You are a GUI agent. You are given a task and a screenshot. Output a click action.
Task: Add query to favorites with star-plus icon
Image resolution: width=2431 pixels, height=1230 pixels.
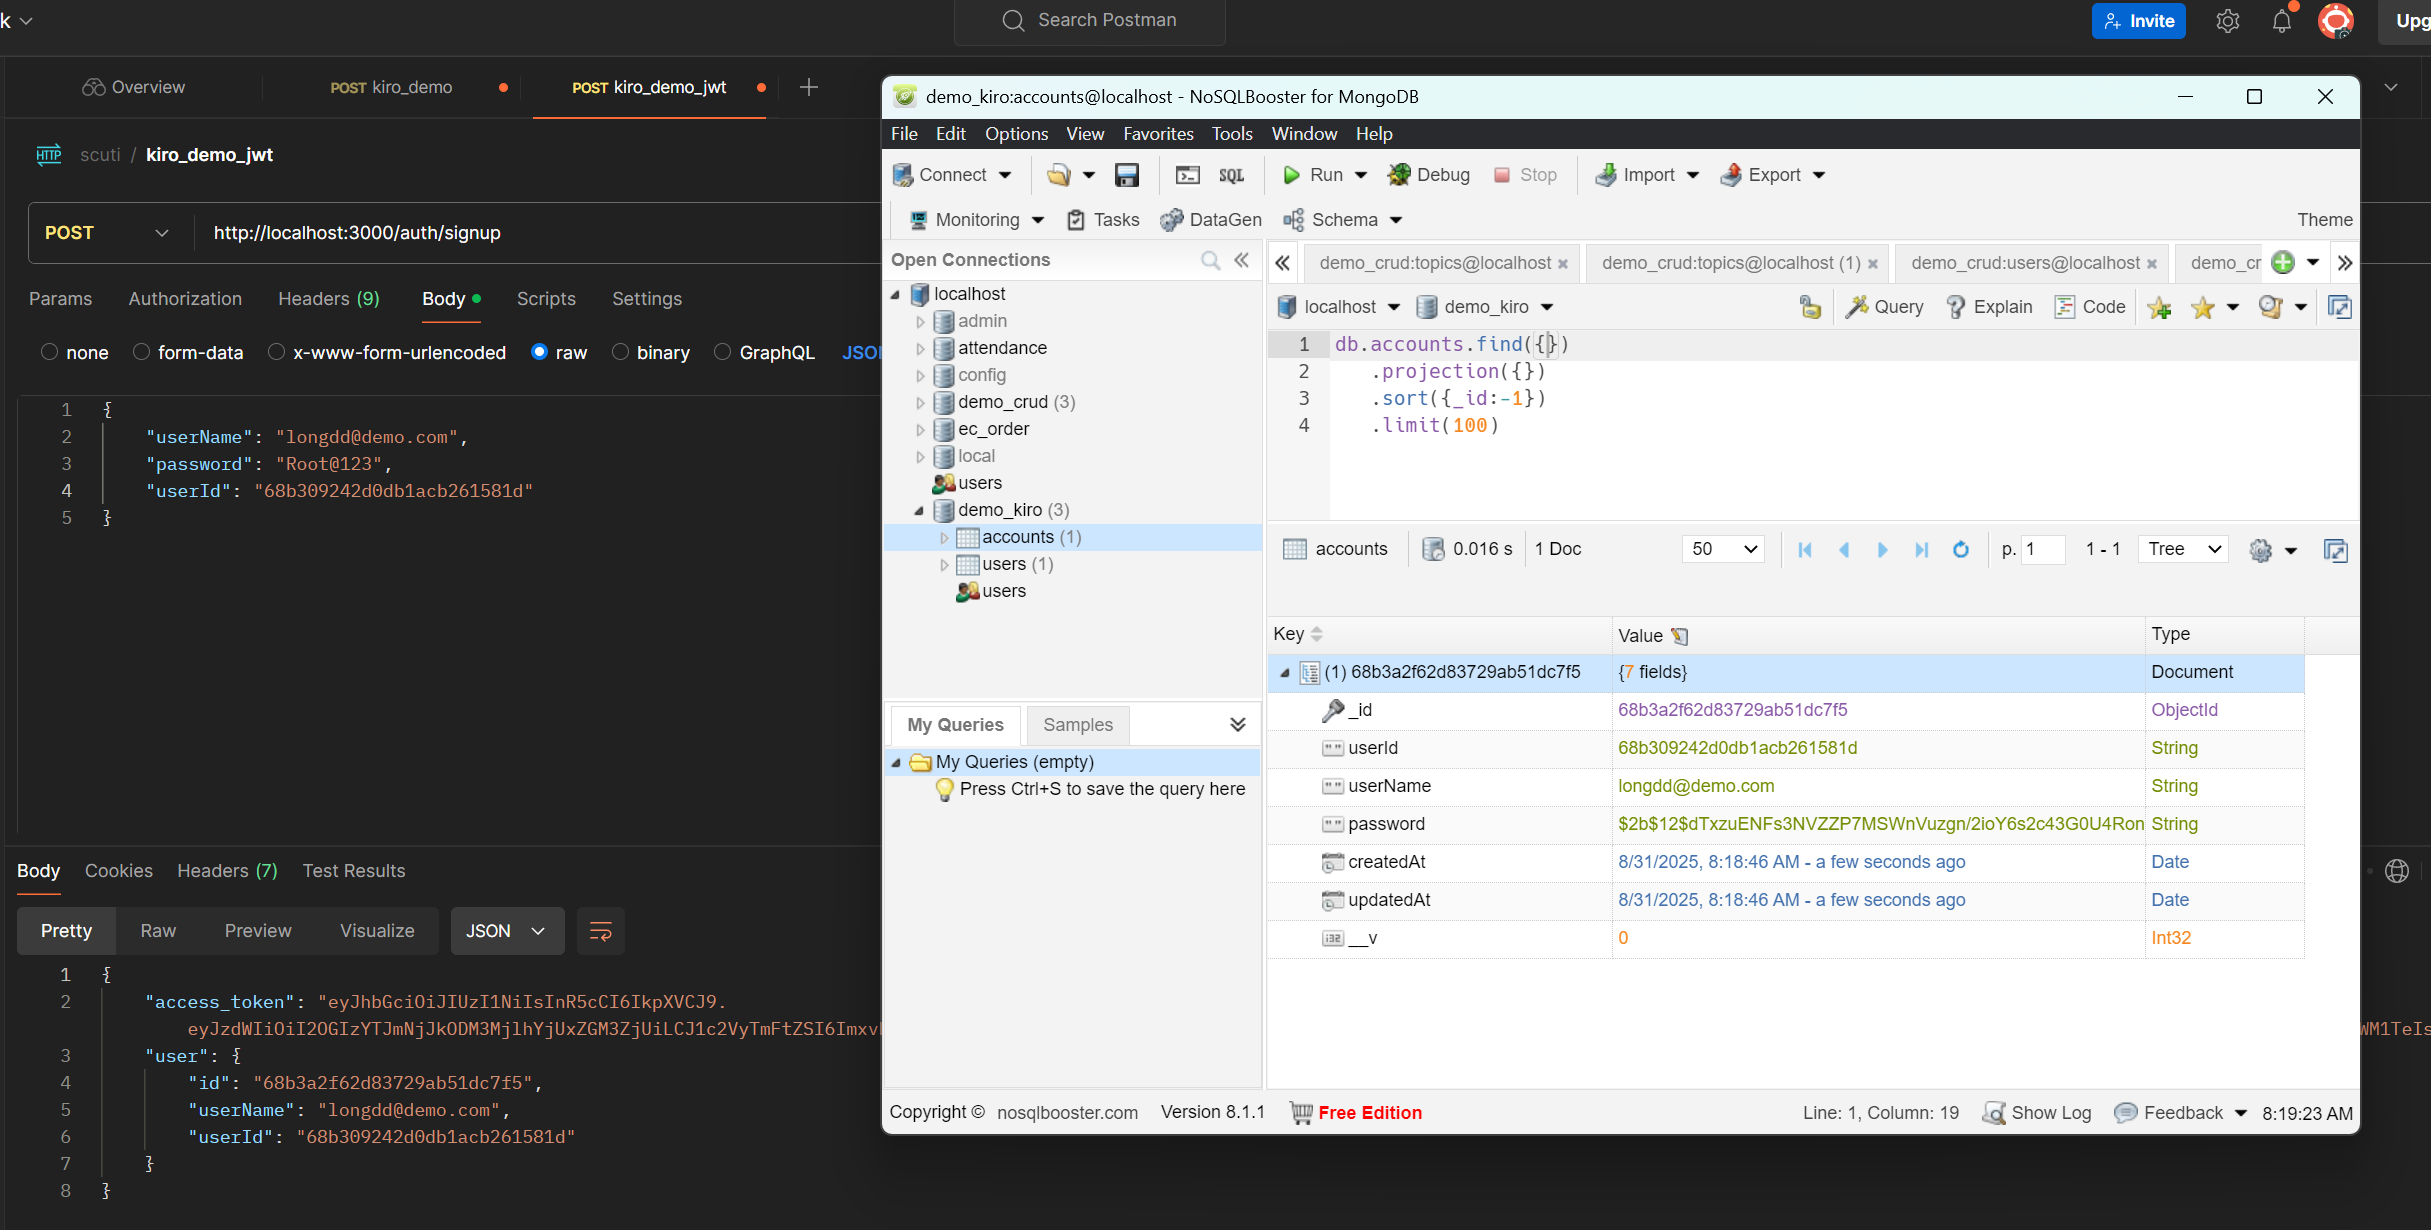pyautogui.click(x=2159, y=308)
